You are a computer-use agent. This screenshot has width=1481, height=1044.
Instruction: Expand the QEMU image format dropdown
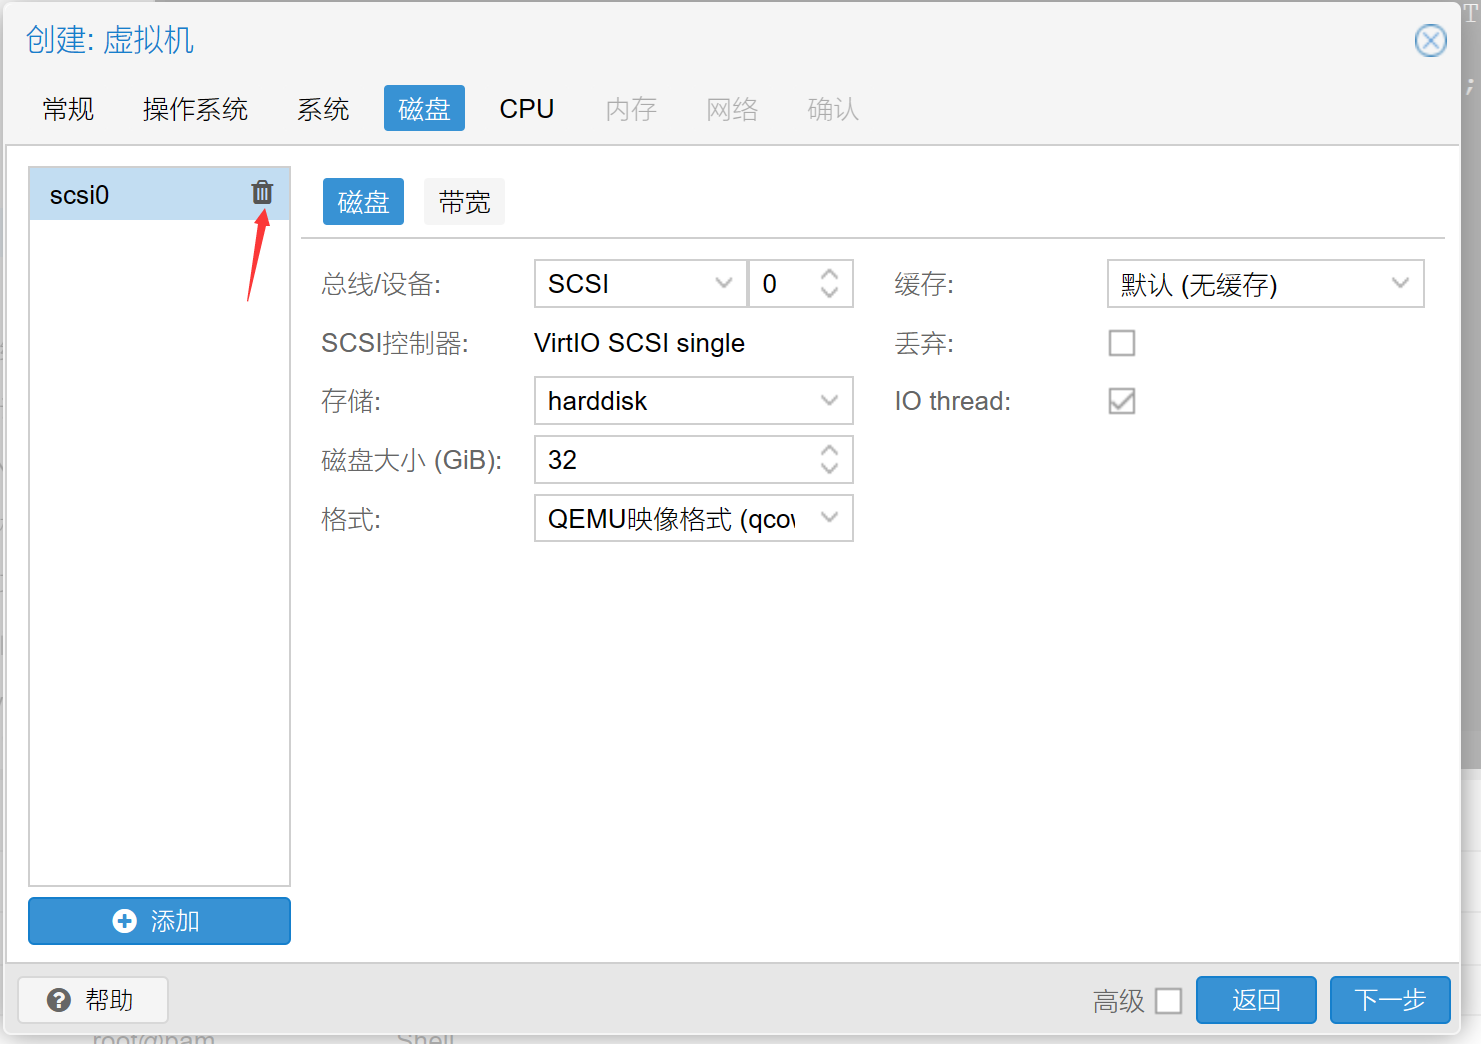829,518
